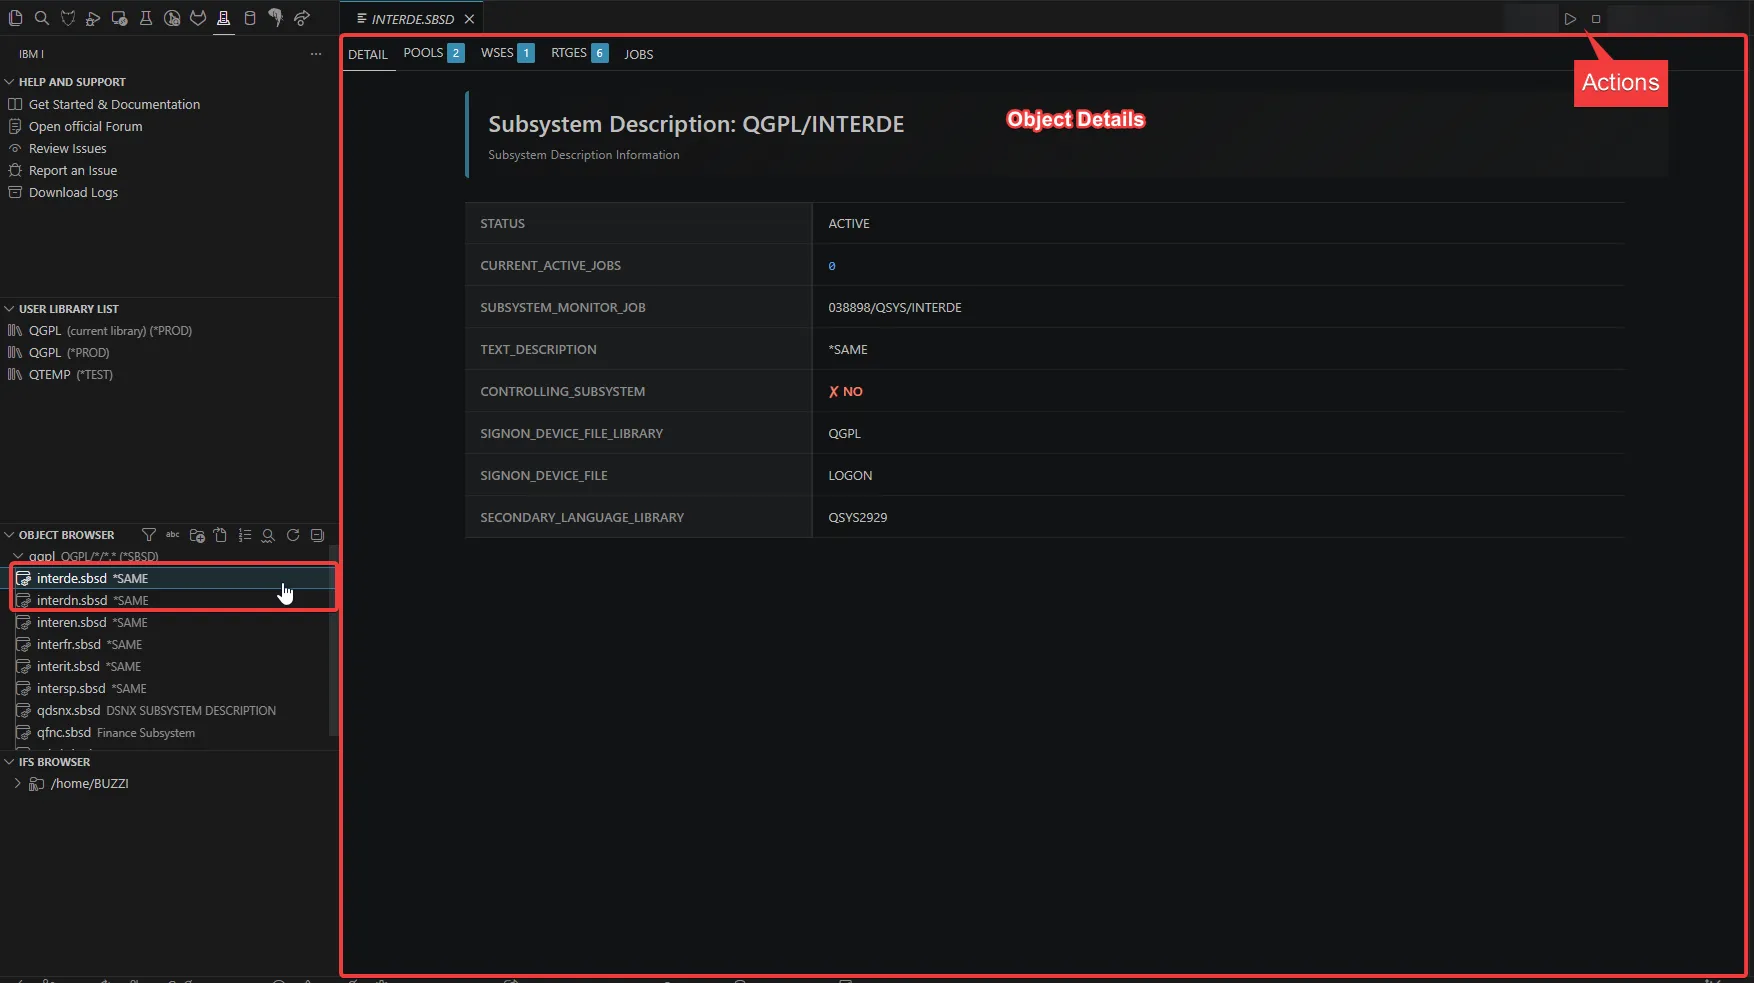
Task: Switch to the WSES tab
Action: coord(507,53)
